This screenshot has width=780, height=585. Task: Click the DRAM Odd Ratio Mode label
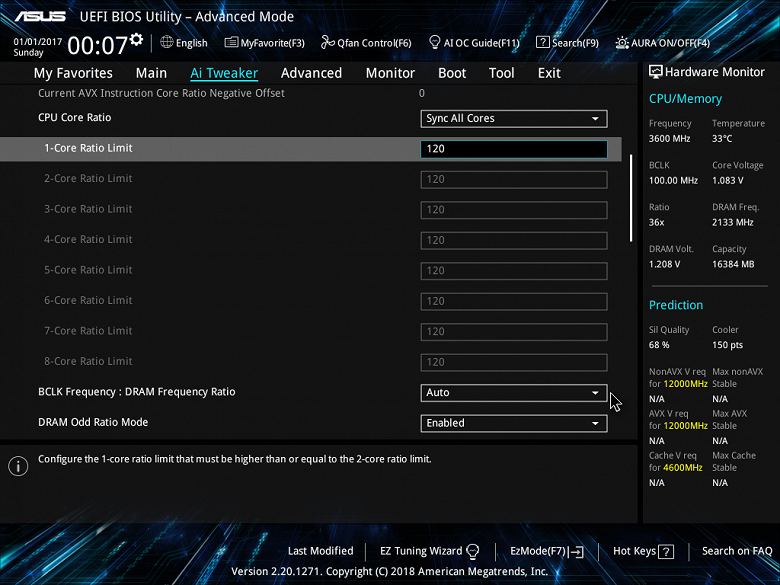click(x=93, y=422)
